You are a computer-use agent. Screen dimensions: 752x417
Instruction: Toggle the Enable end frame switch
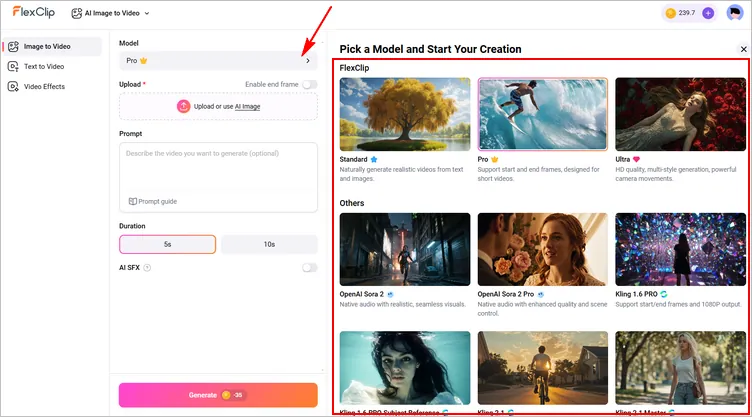click(x=309, y=84)
